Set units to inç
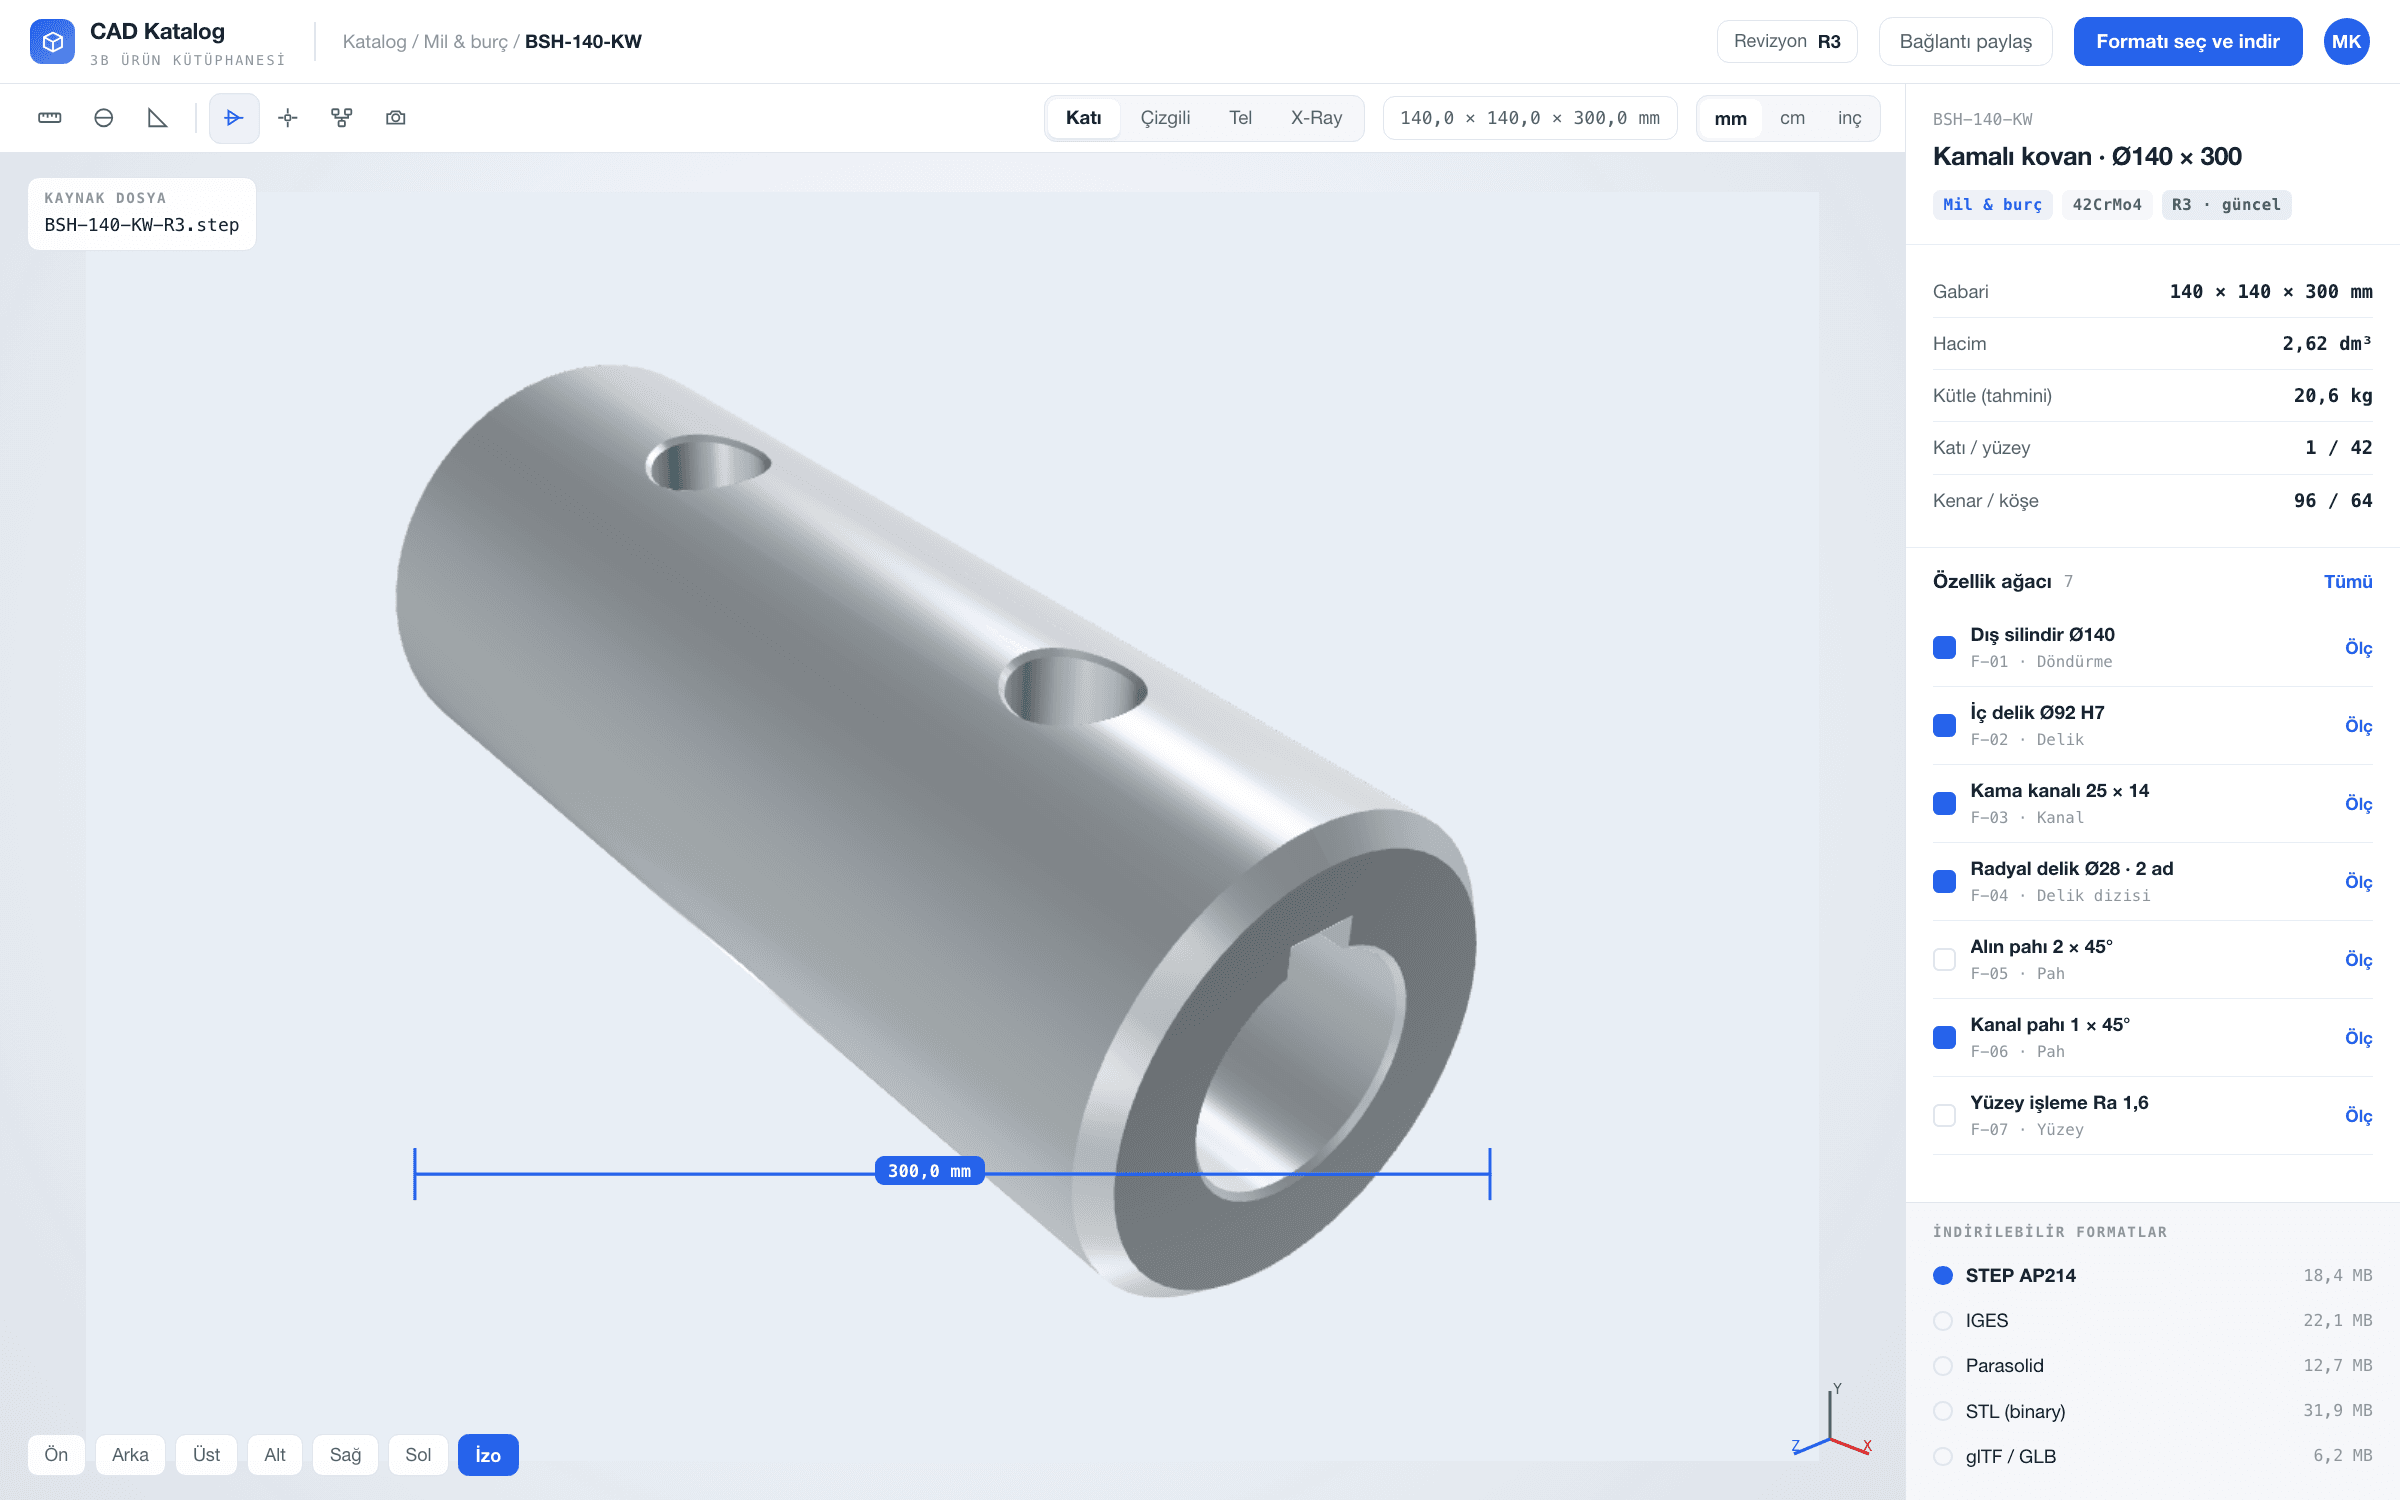This screenshot has height=1500, width=2400. click(1849, 118)
